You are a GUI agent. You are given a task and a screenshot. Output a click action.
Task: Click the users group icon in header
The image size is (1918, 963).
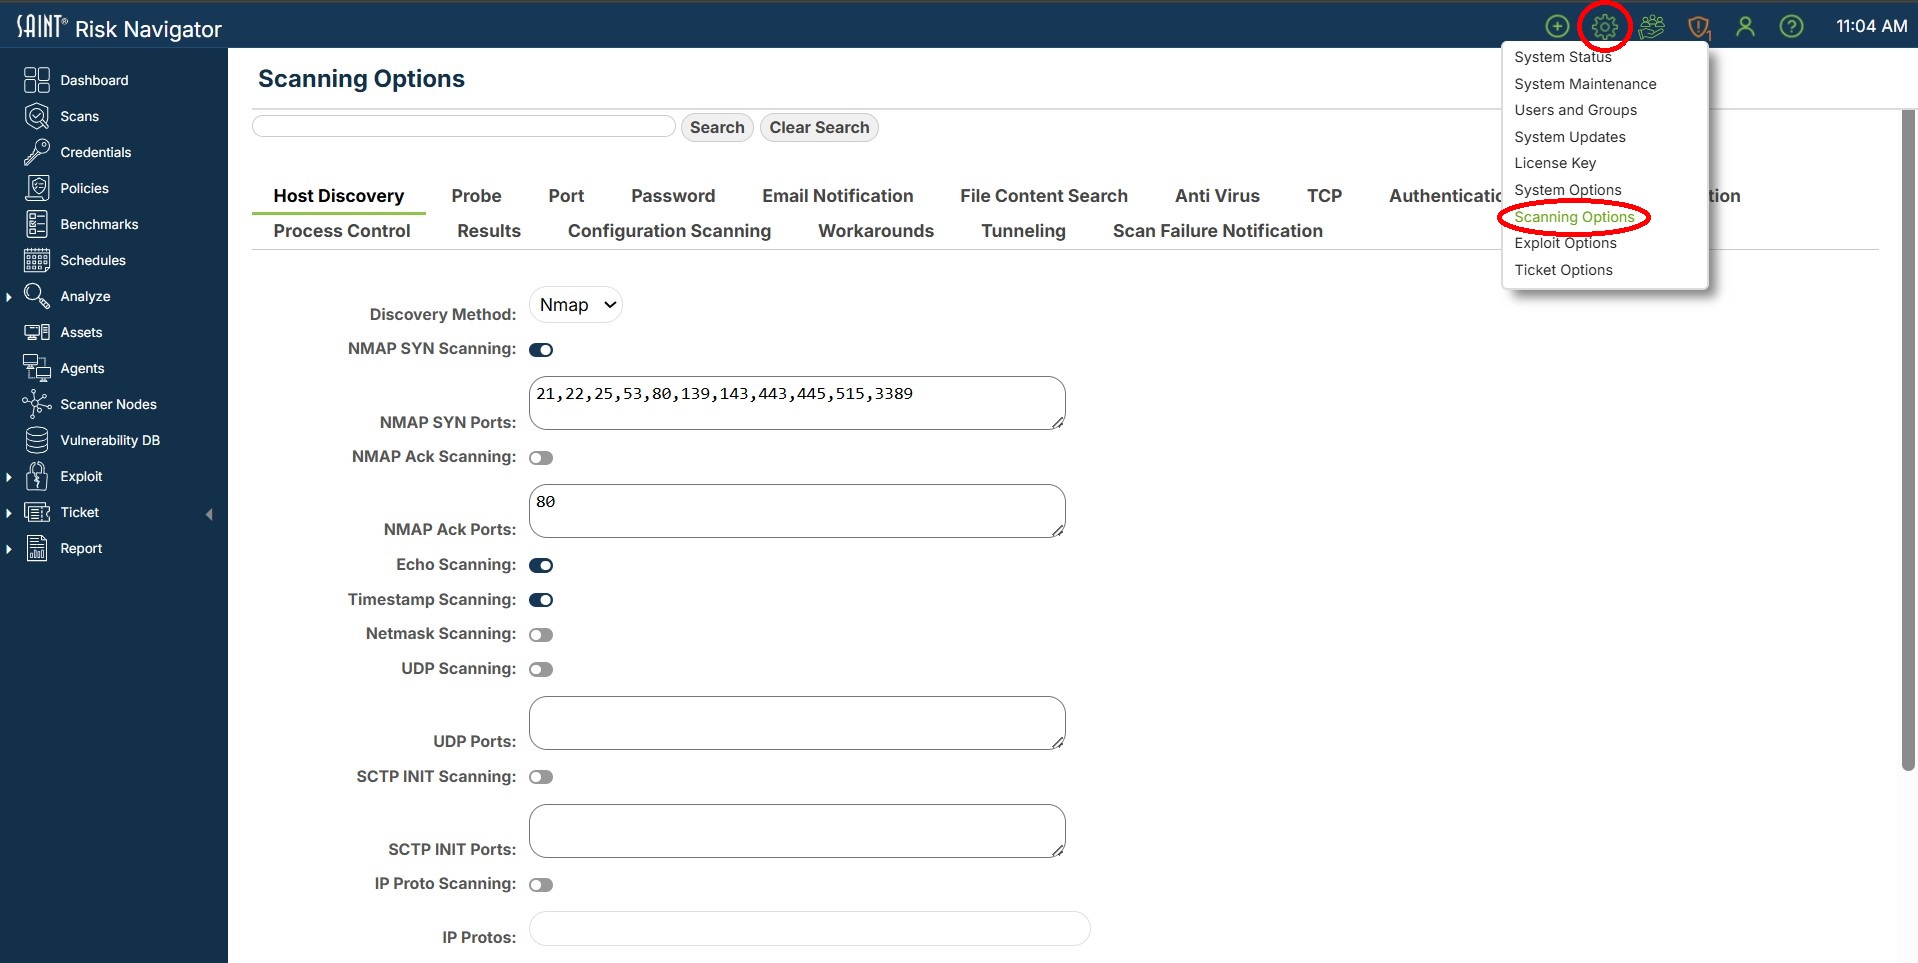click(1652, 26)
